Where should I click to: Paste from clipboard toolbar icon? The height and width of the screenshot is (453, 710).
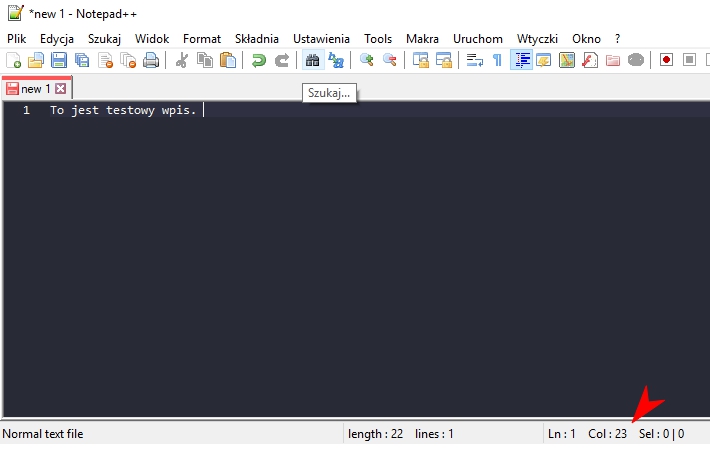point(228,60)
